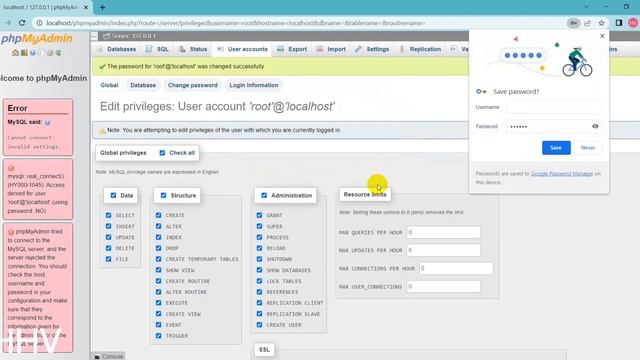Uncheck the CREATE USER privilege
The width and height of the screenshot is (640, 360).
click(x=259, y=325)
